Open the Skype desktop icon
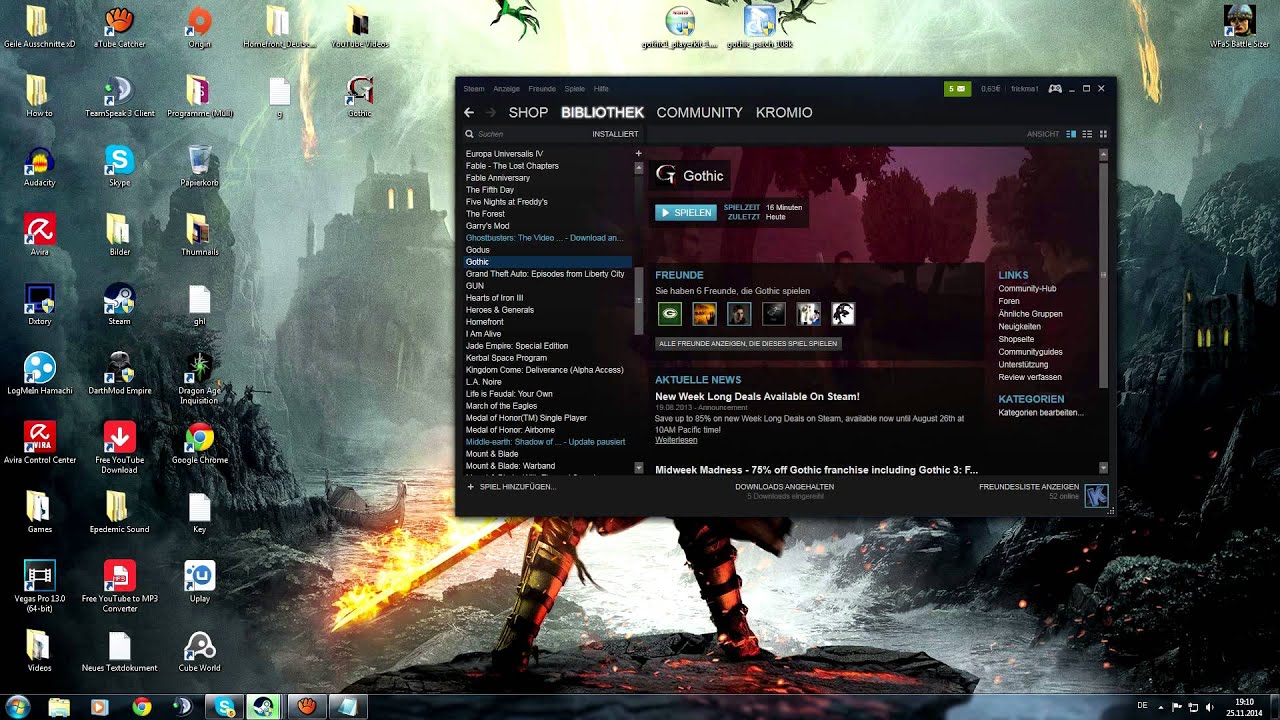 tap(119, 160)
